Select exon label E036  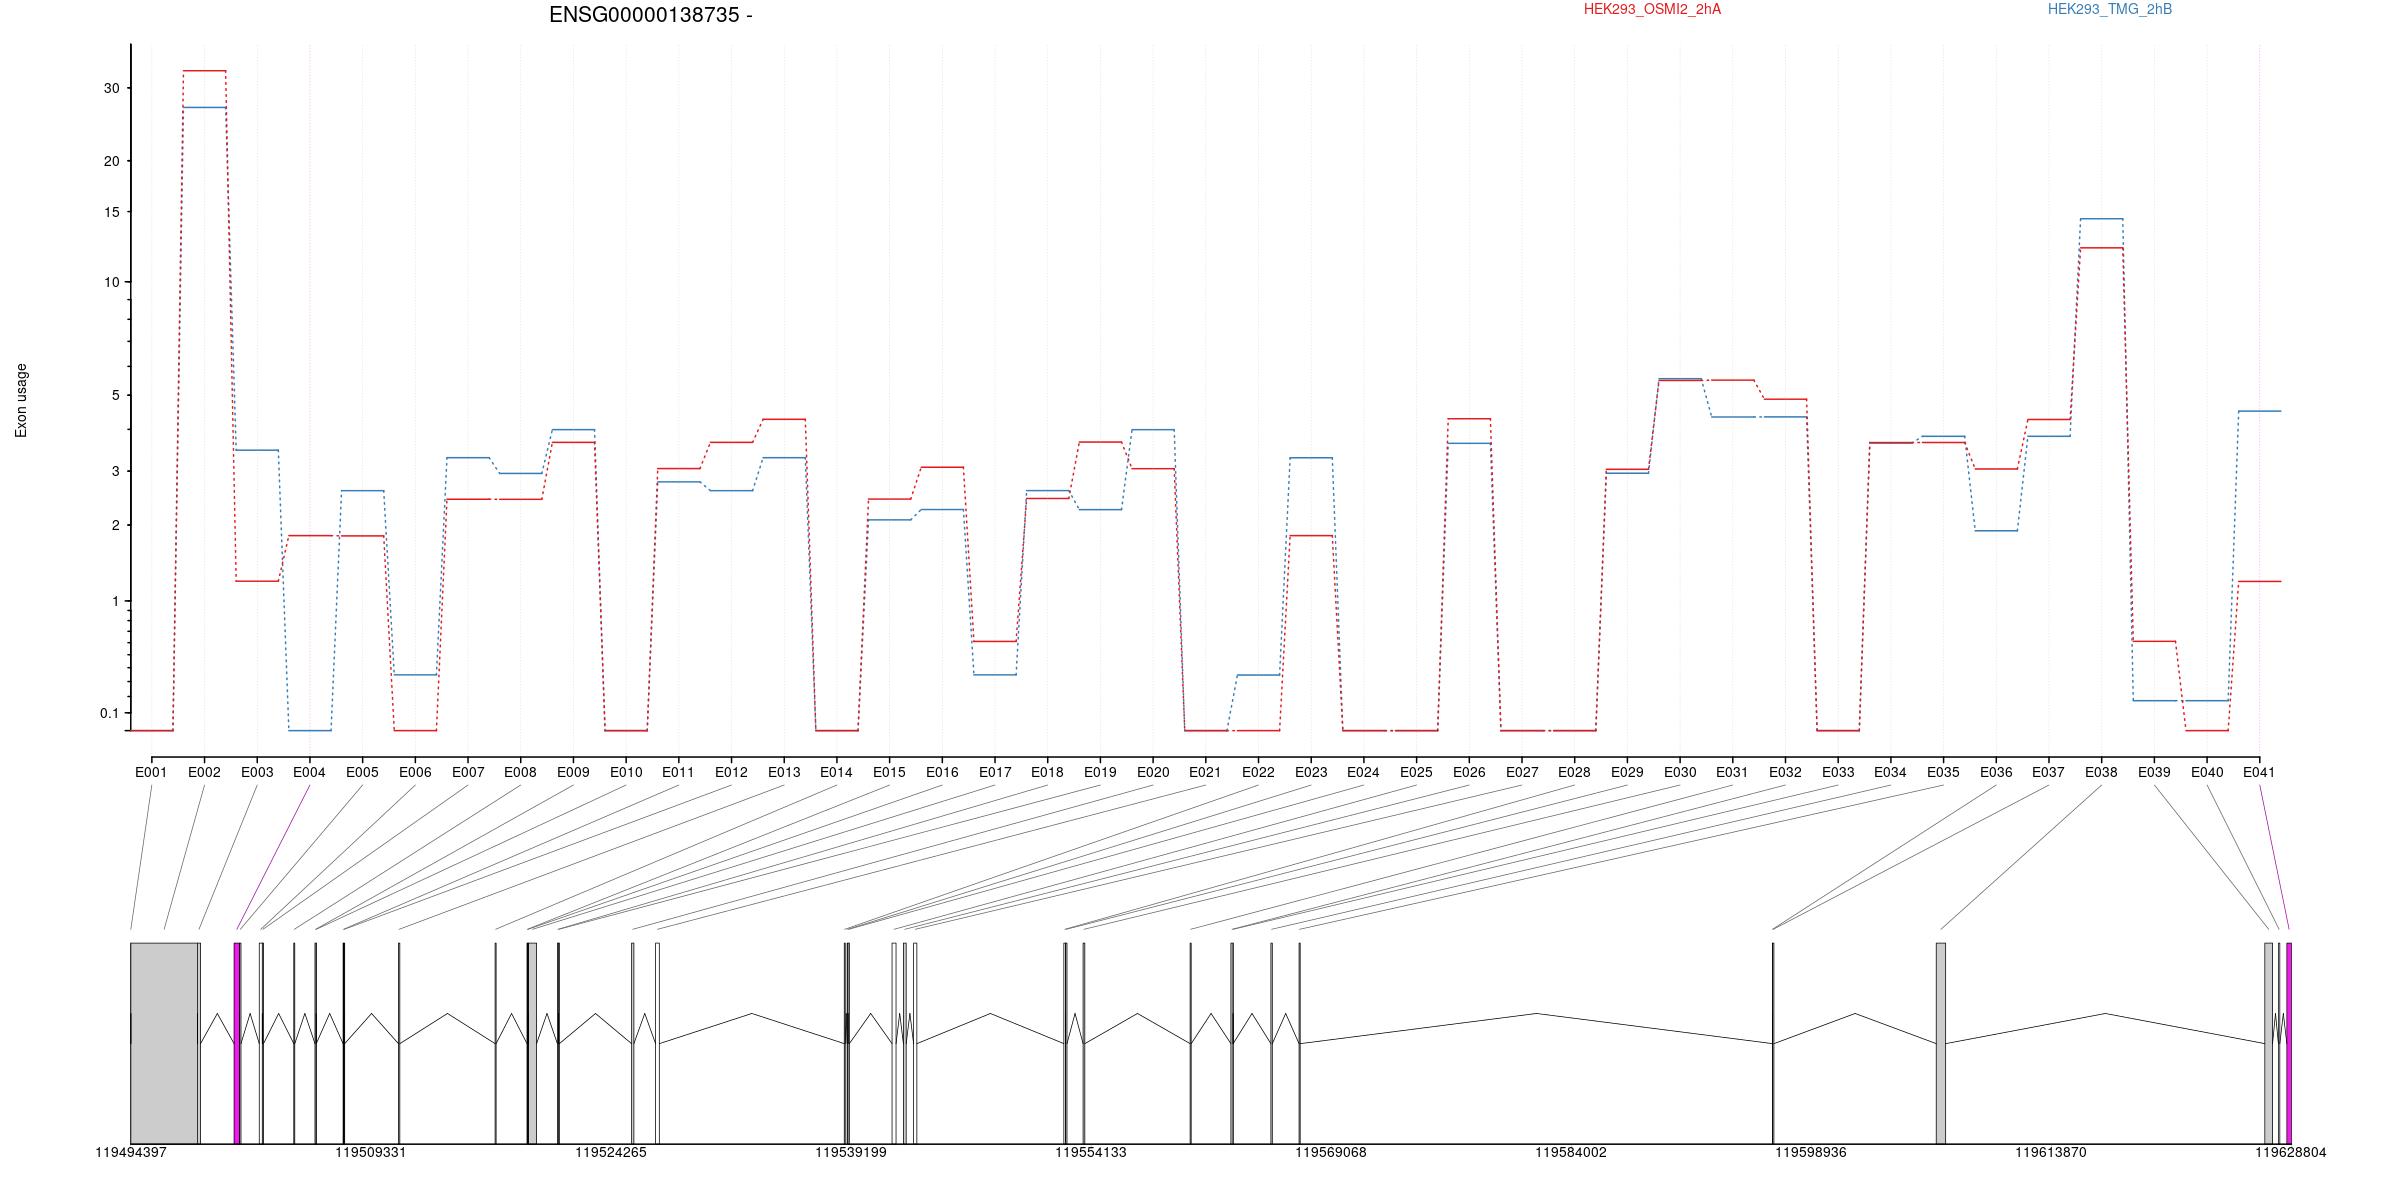coord(1996,772)
